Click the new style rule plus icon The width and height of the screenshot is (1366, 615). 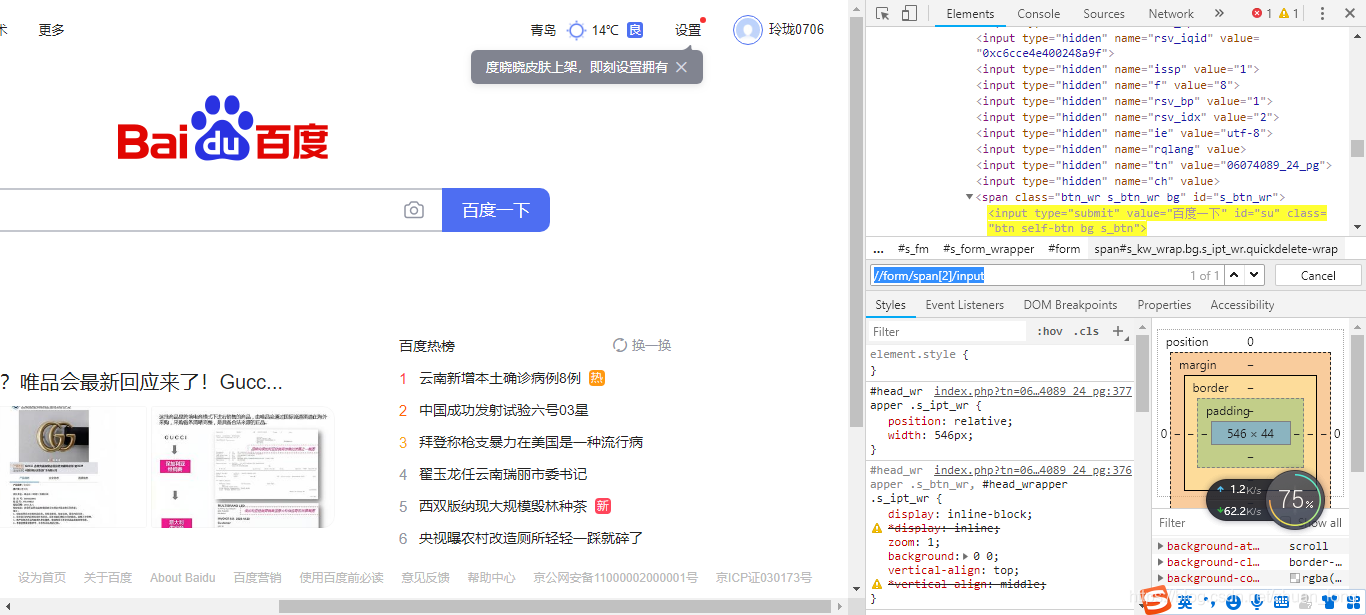[x=1118, y=331]
